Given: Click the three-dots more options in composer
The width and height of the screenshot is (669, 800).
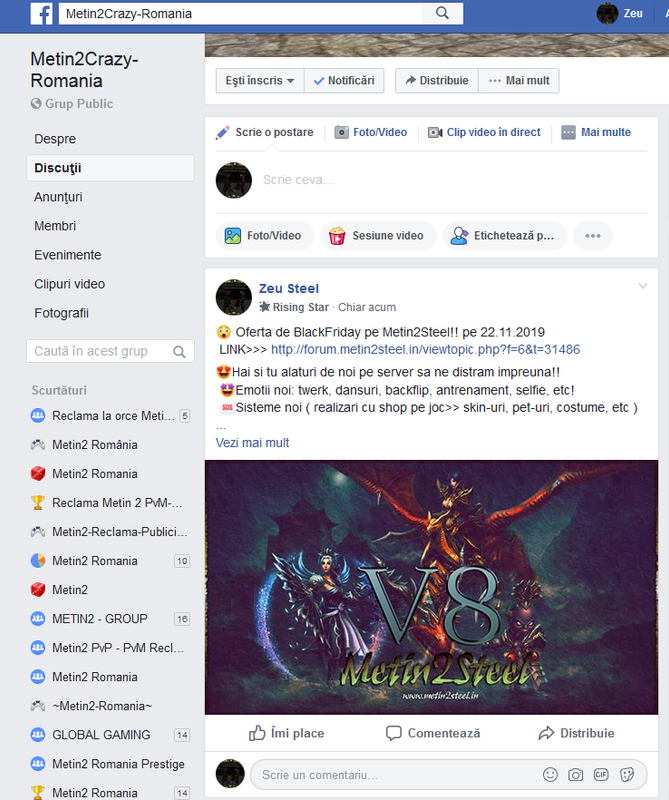Looking at the screenshot, I should [592, 236].
